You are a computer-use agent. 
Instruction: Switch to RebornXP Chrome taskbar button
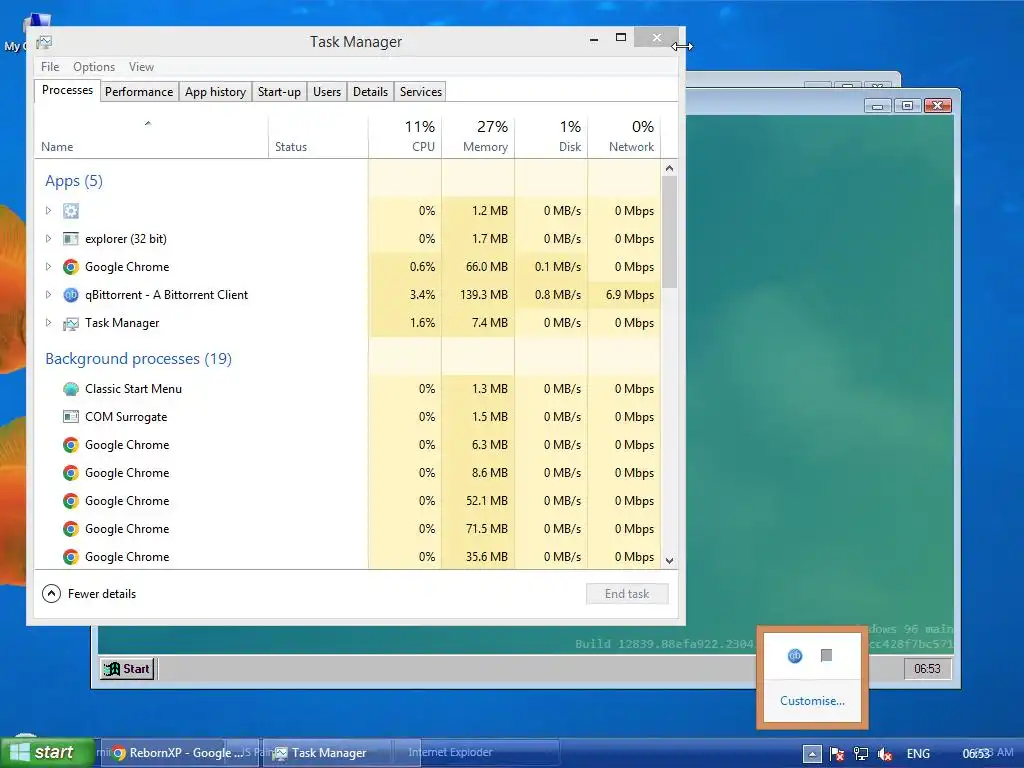178,753
